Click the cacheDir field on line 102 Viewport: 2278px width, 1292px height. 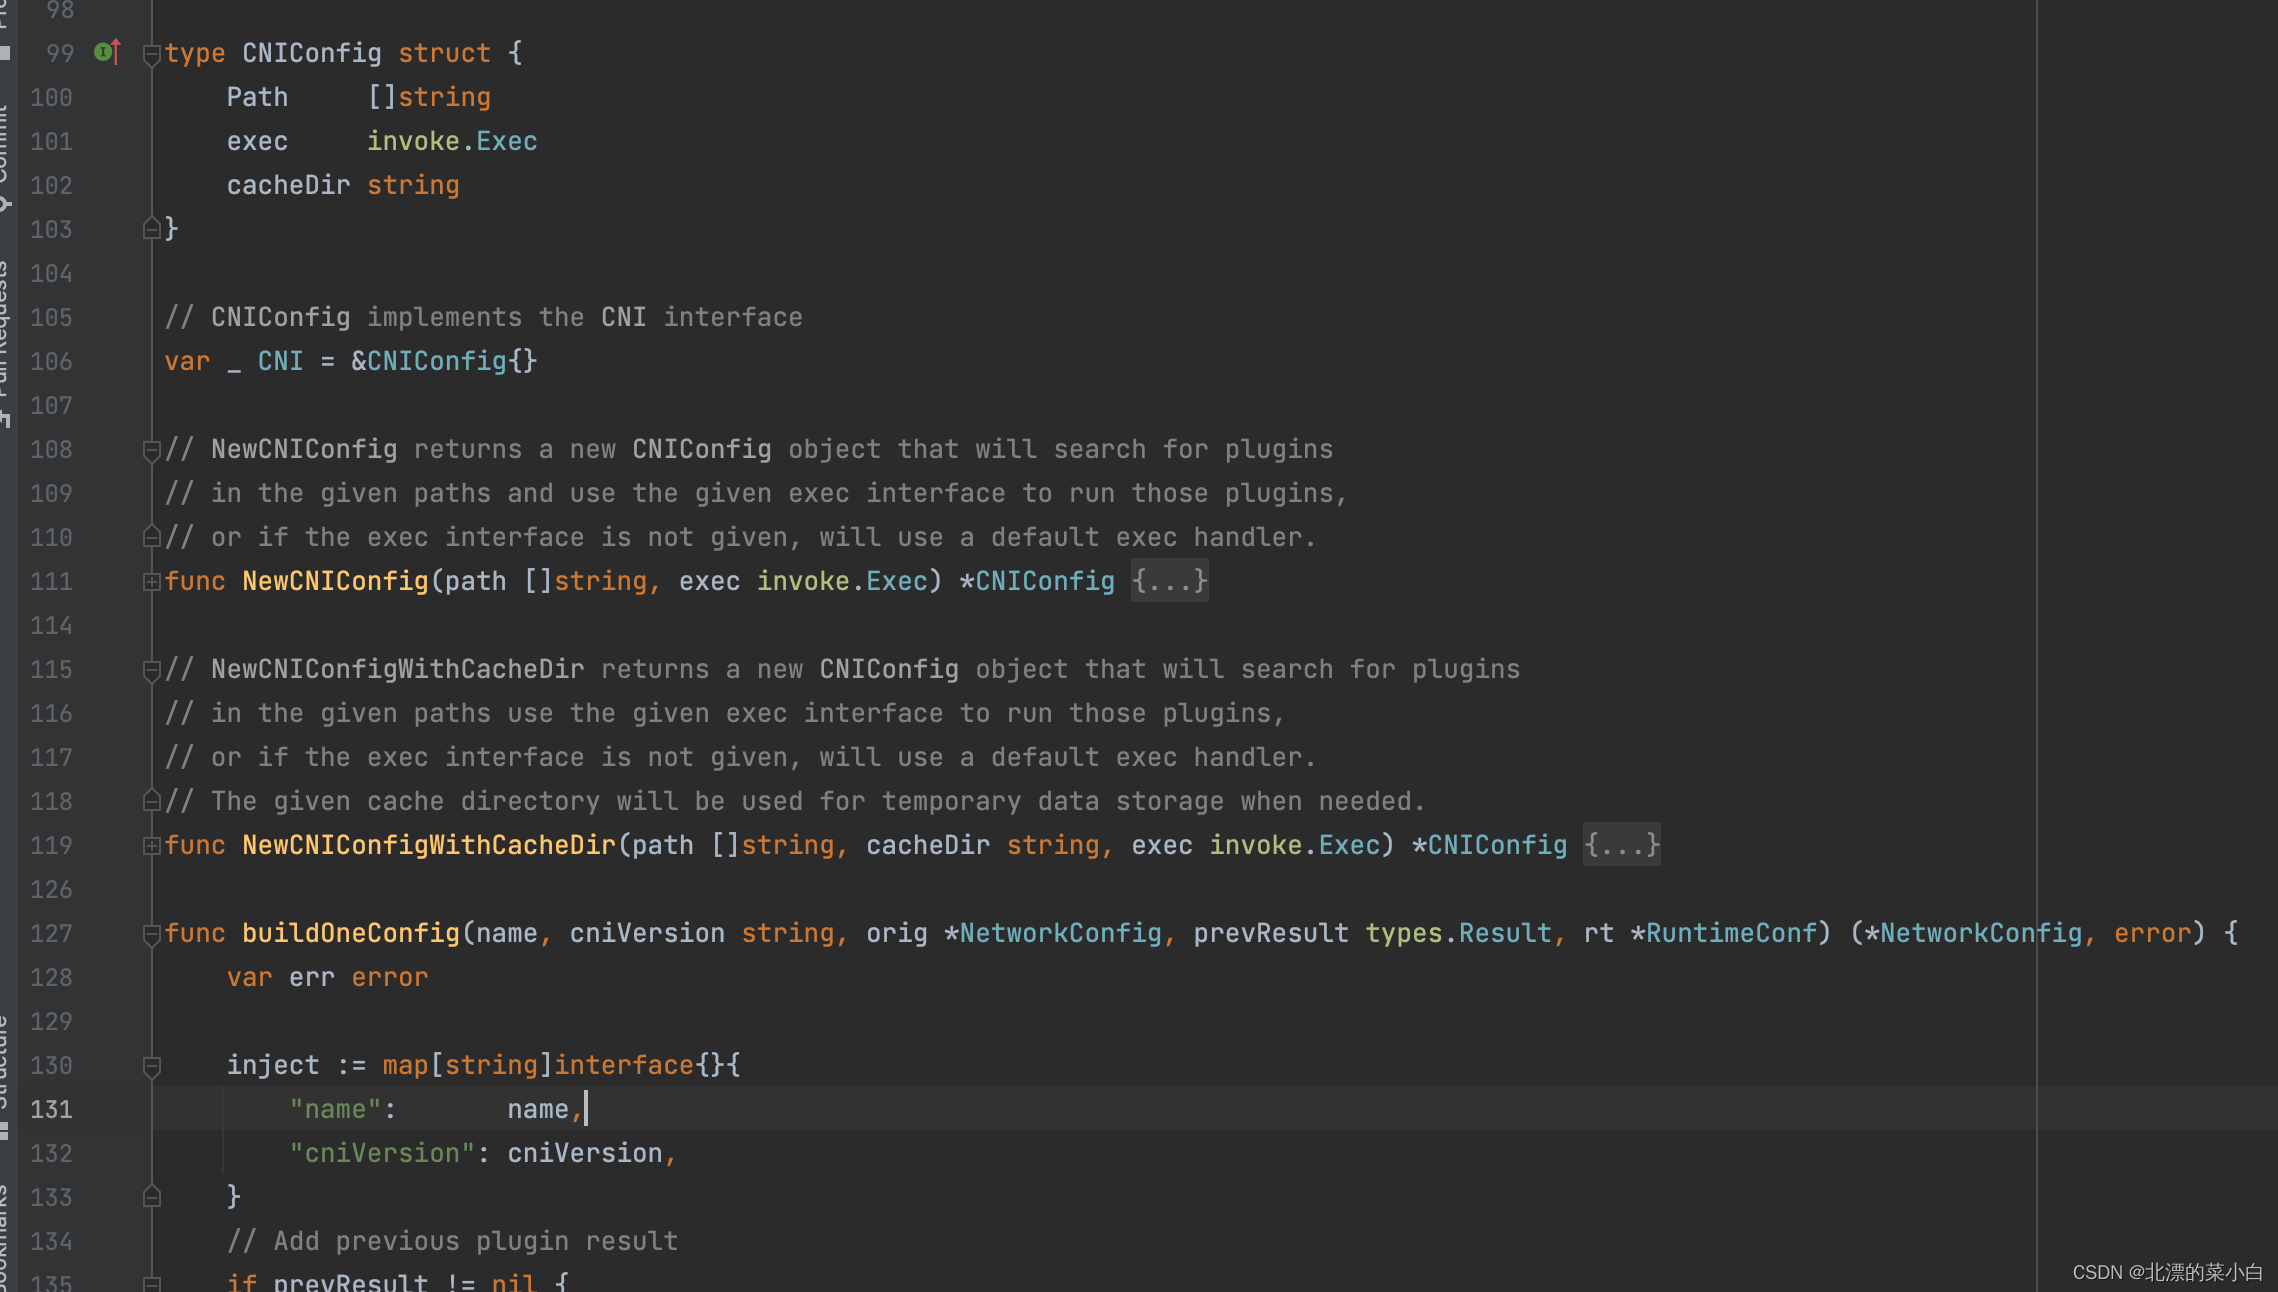pyautogui.click(x=288, y=185)
